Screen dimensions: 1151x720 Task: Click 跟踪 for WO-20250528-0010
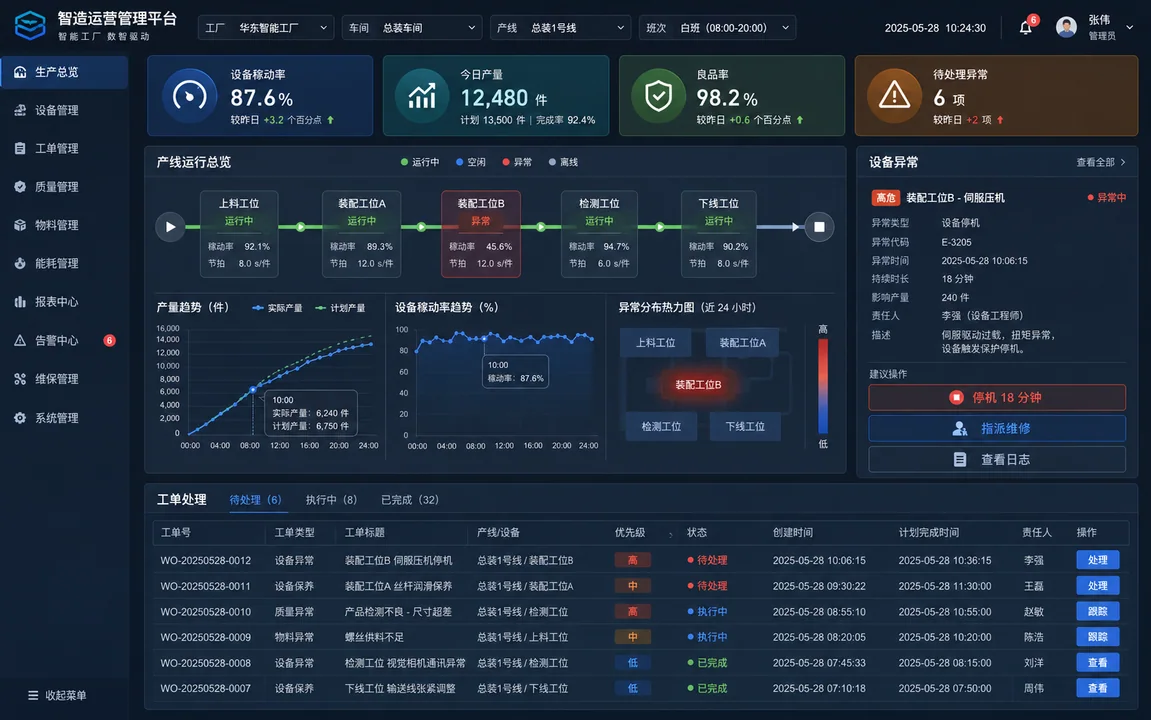tap(1097, 611)
